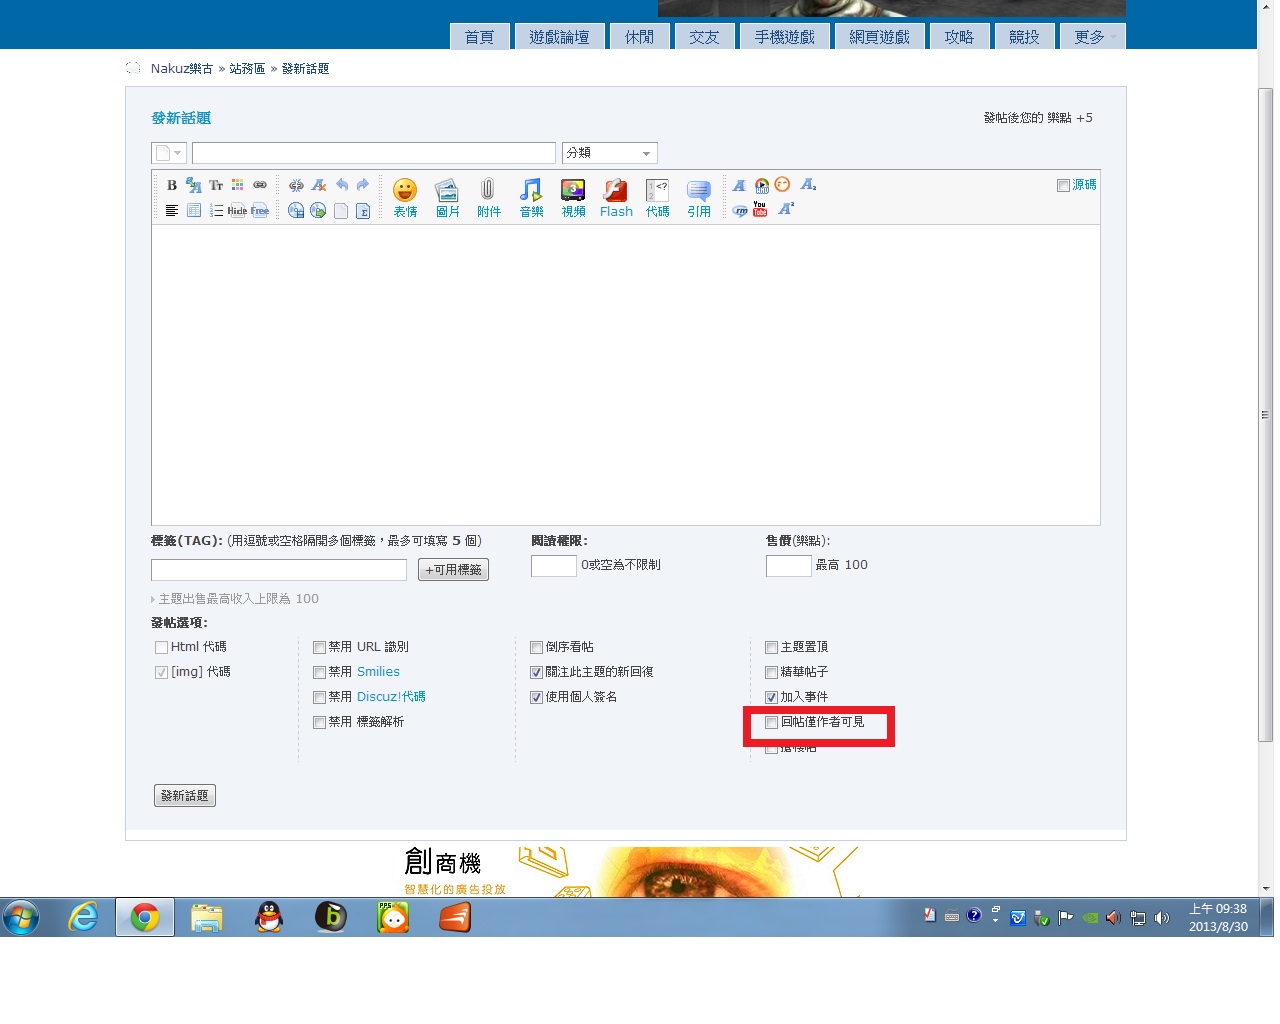The width and height of the screenshot is (1280, 1024).
Task: Open Windows Explorer from the taskbar
Action: coord(207,917)
